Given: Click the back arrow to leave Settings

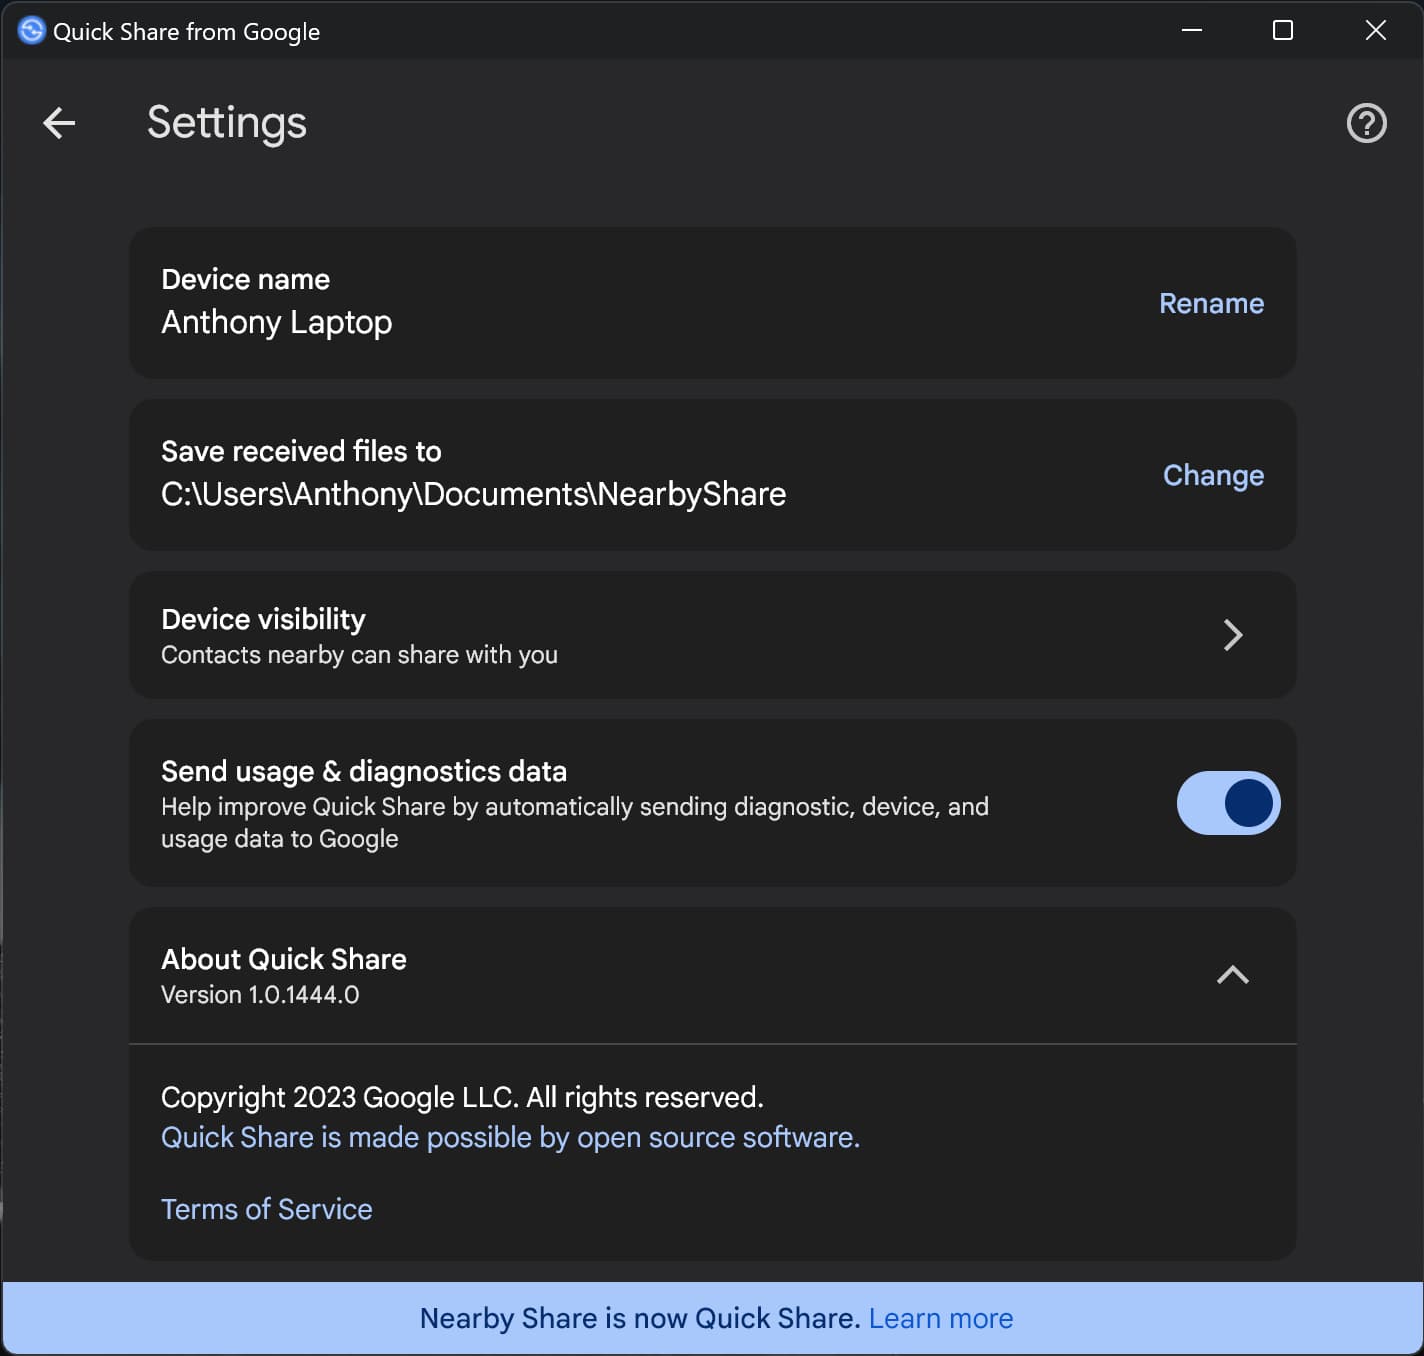Looking at the screenshot, I should (57, 122).
